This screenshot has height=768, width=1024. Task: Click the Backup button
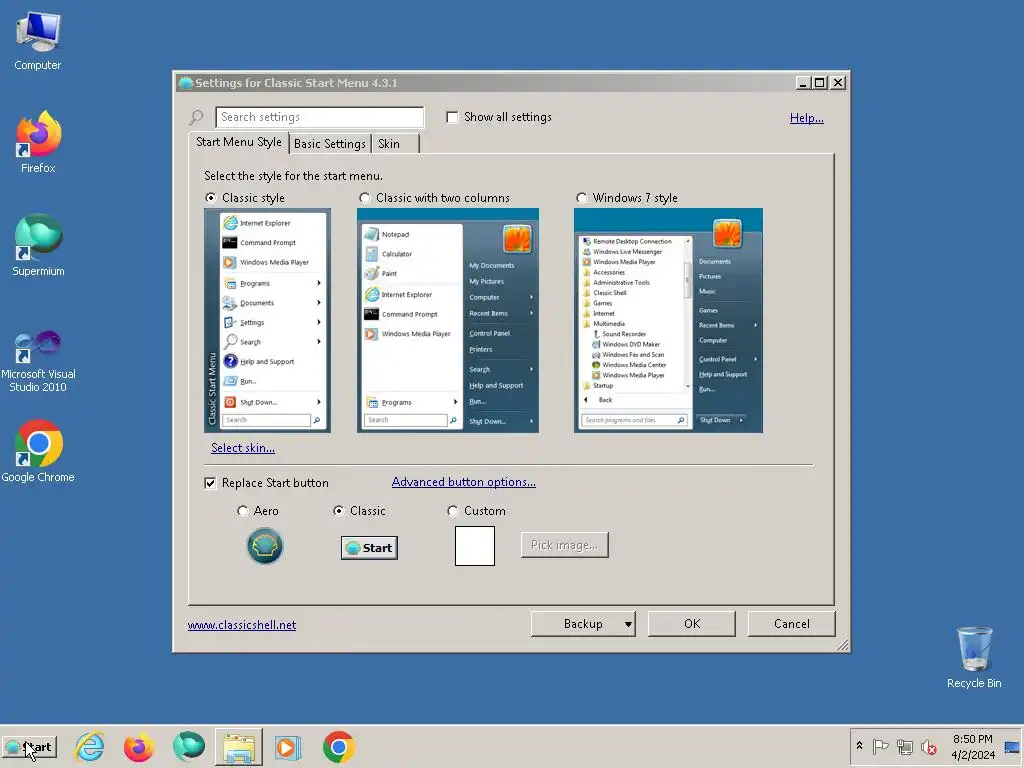(x=583, y=624)
